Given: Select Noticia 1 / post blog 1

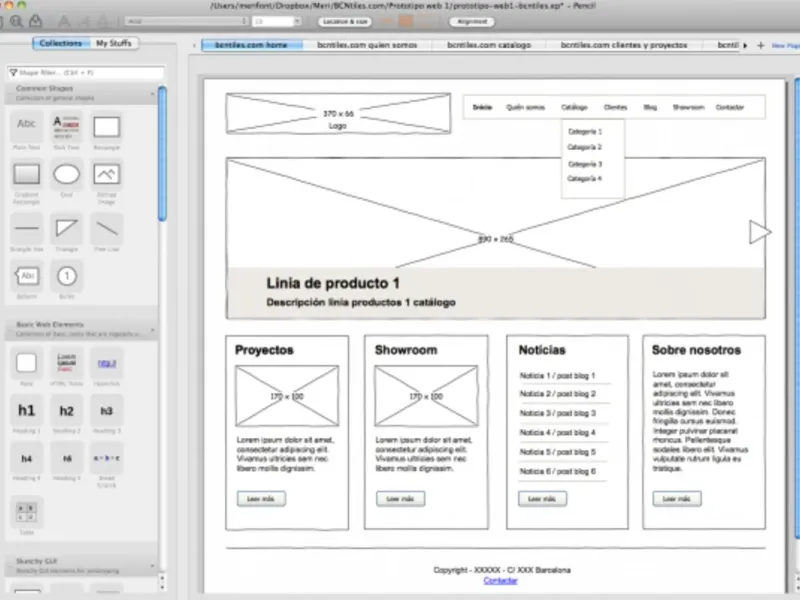Looking at the screenshot, I should (558, 376).
